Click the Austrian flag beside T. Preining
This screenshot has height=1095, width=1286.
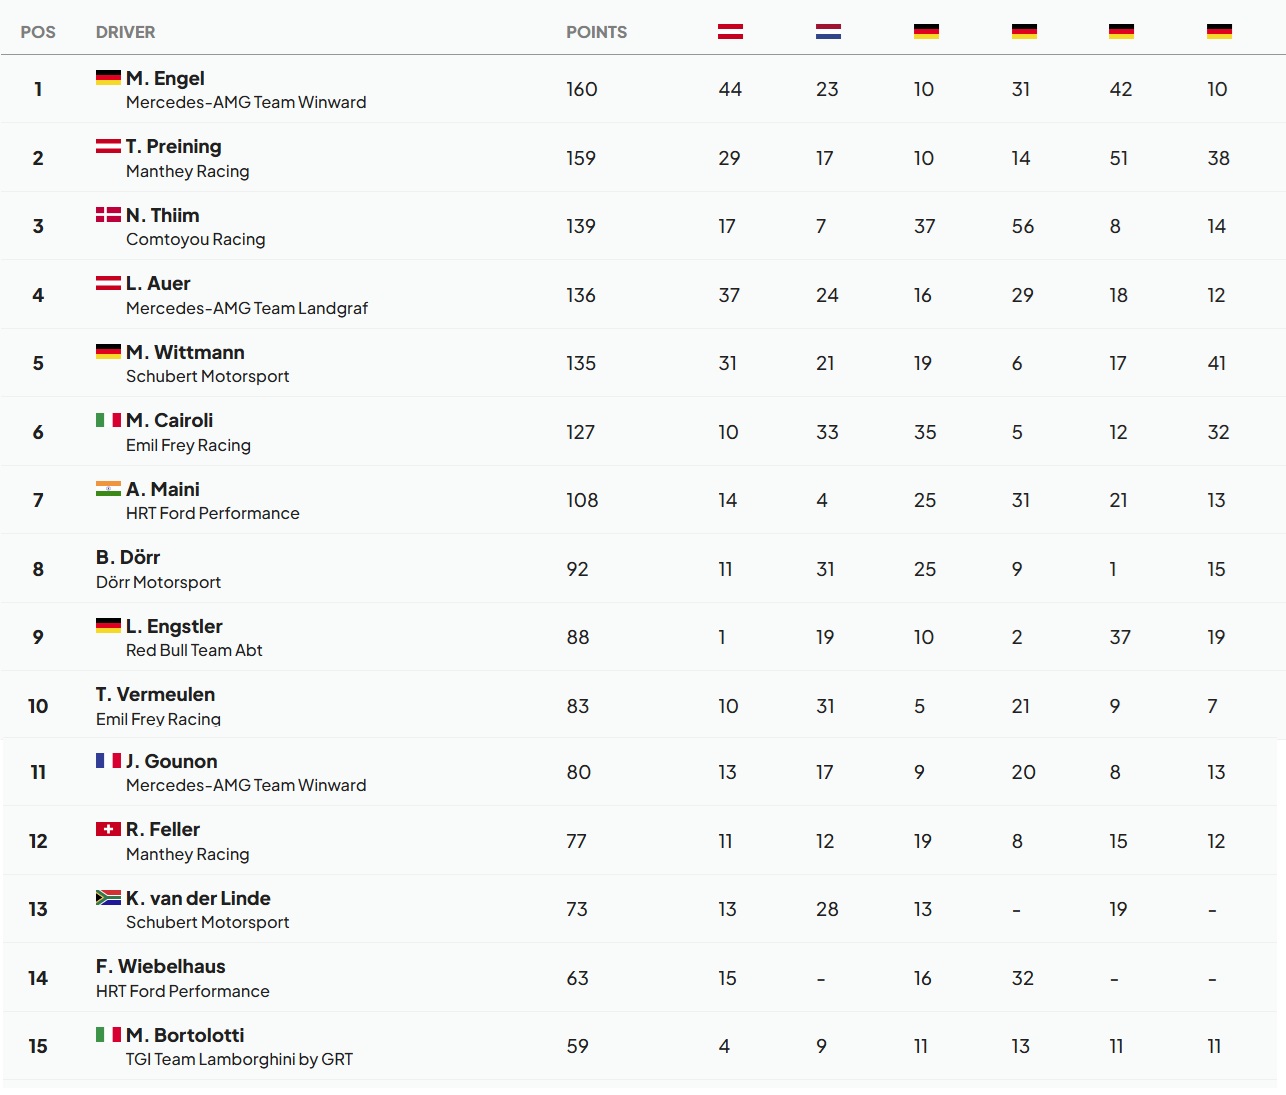(x=108, y=145)
